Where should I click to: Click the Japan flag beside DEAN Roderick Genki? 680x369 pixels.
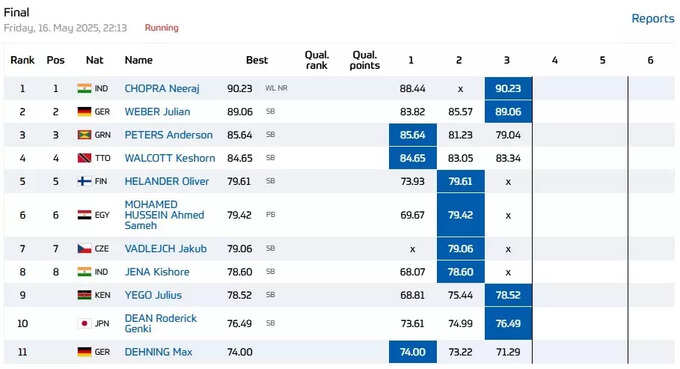(x=84, y=323)
